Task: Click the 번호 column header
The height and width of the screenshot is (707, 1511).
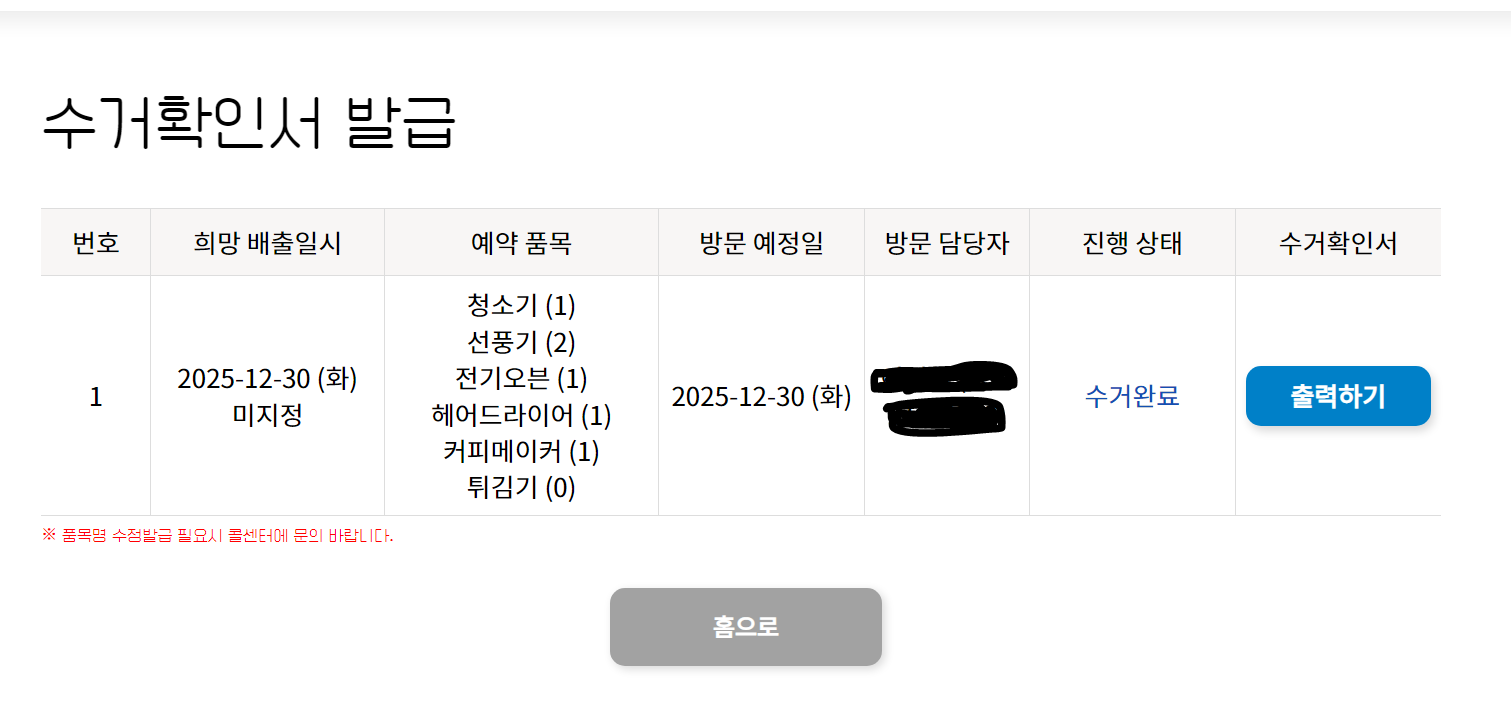Action: click(x=96, y=243)
